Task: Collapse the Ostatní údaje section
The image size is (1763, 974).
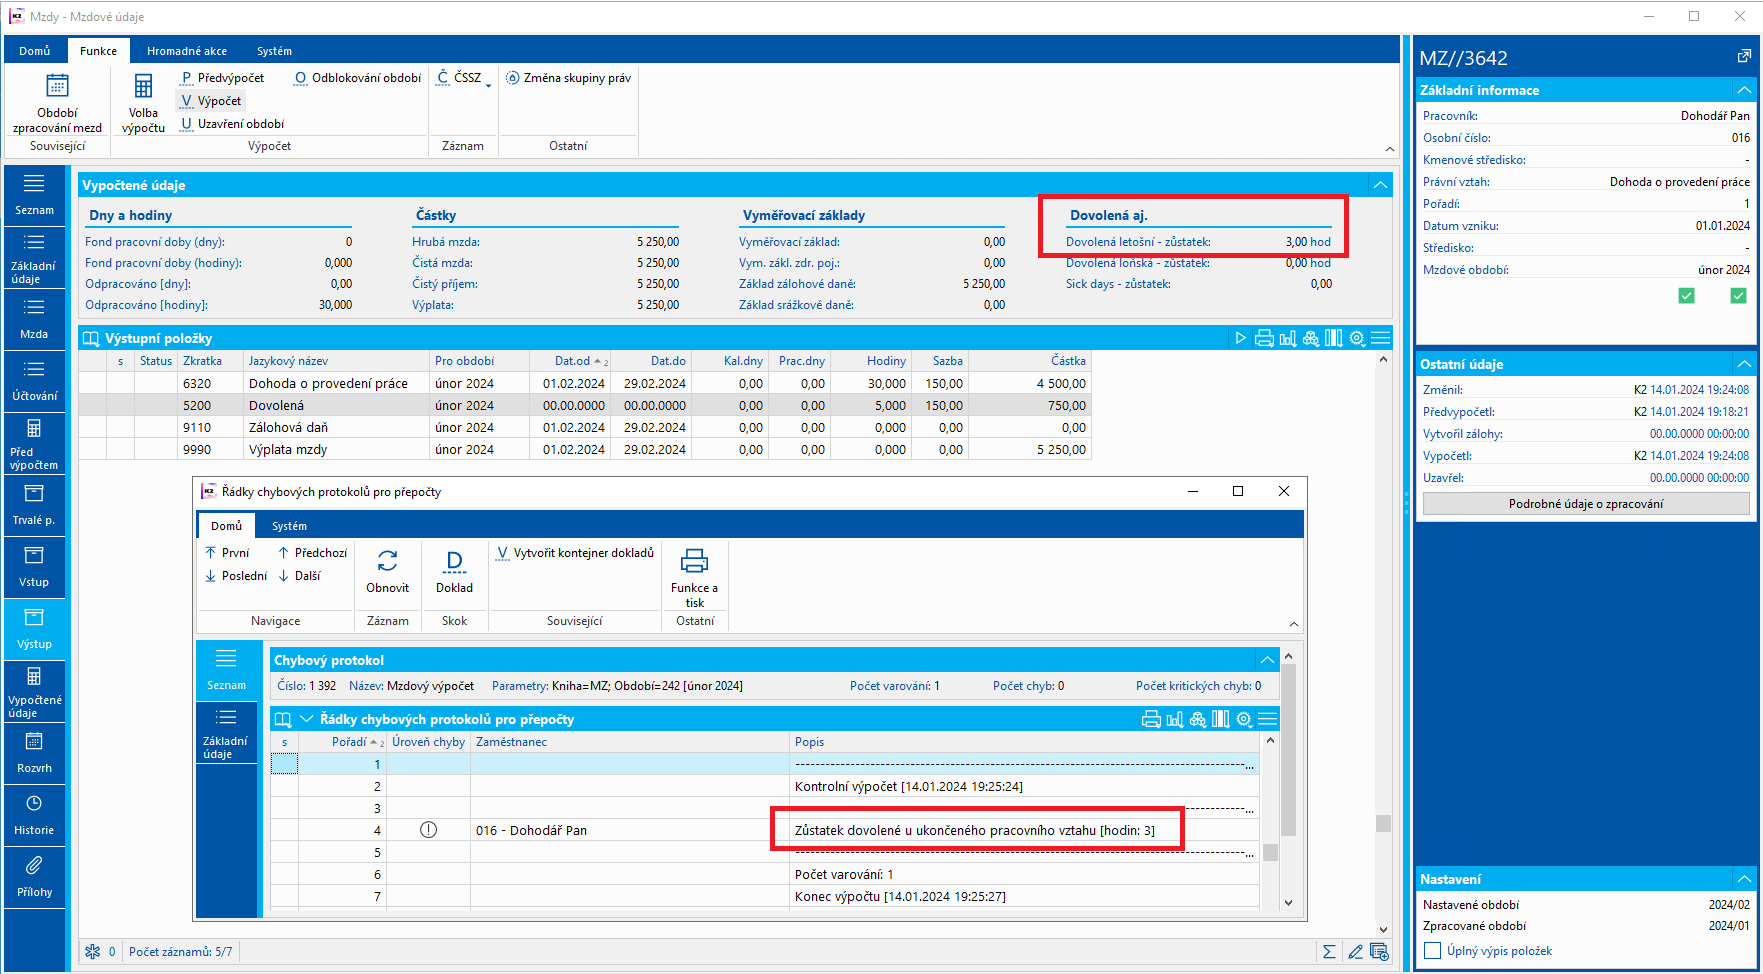Action: tap(1744, 364)
